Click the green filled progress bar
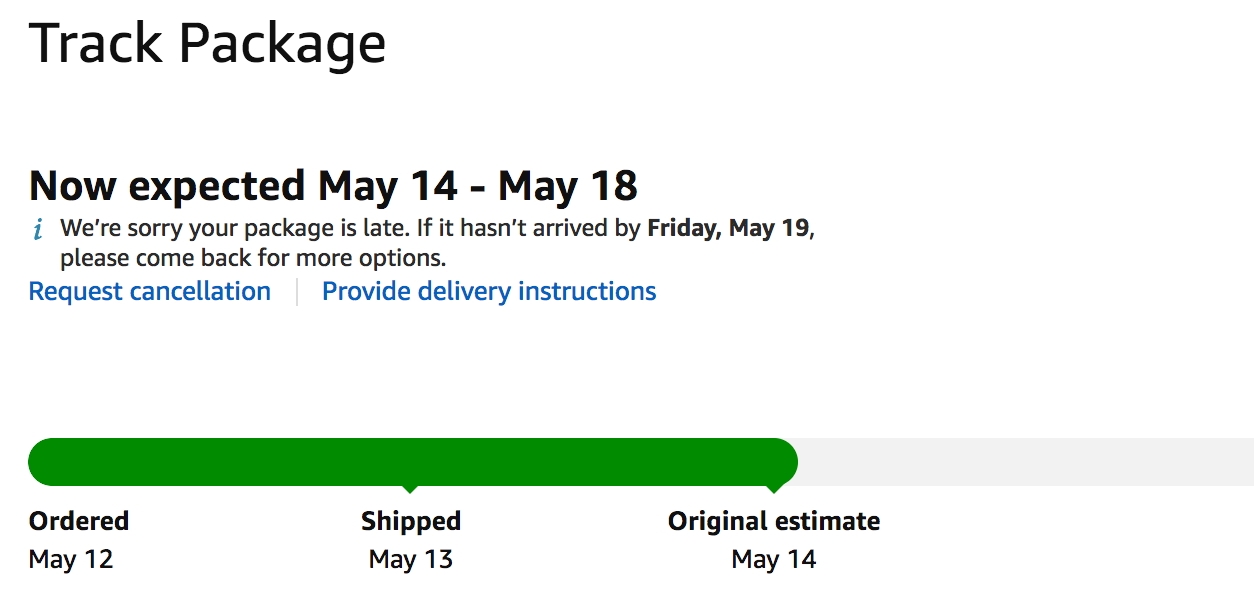The height and width of the screenshot is (592, 1254). coord(413,462)
